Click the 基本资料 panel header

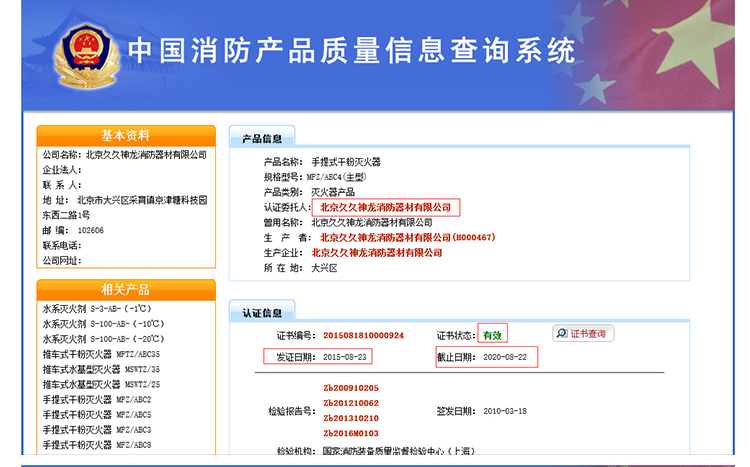point(125,136)
